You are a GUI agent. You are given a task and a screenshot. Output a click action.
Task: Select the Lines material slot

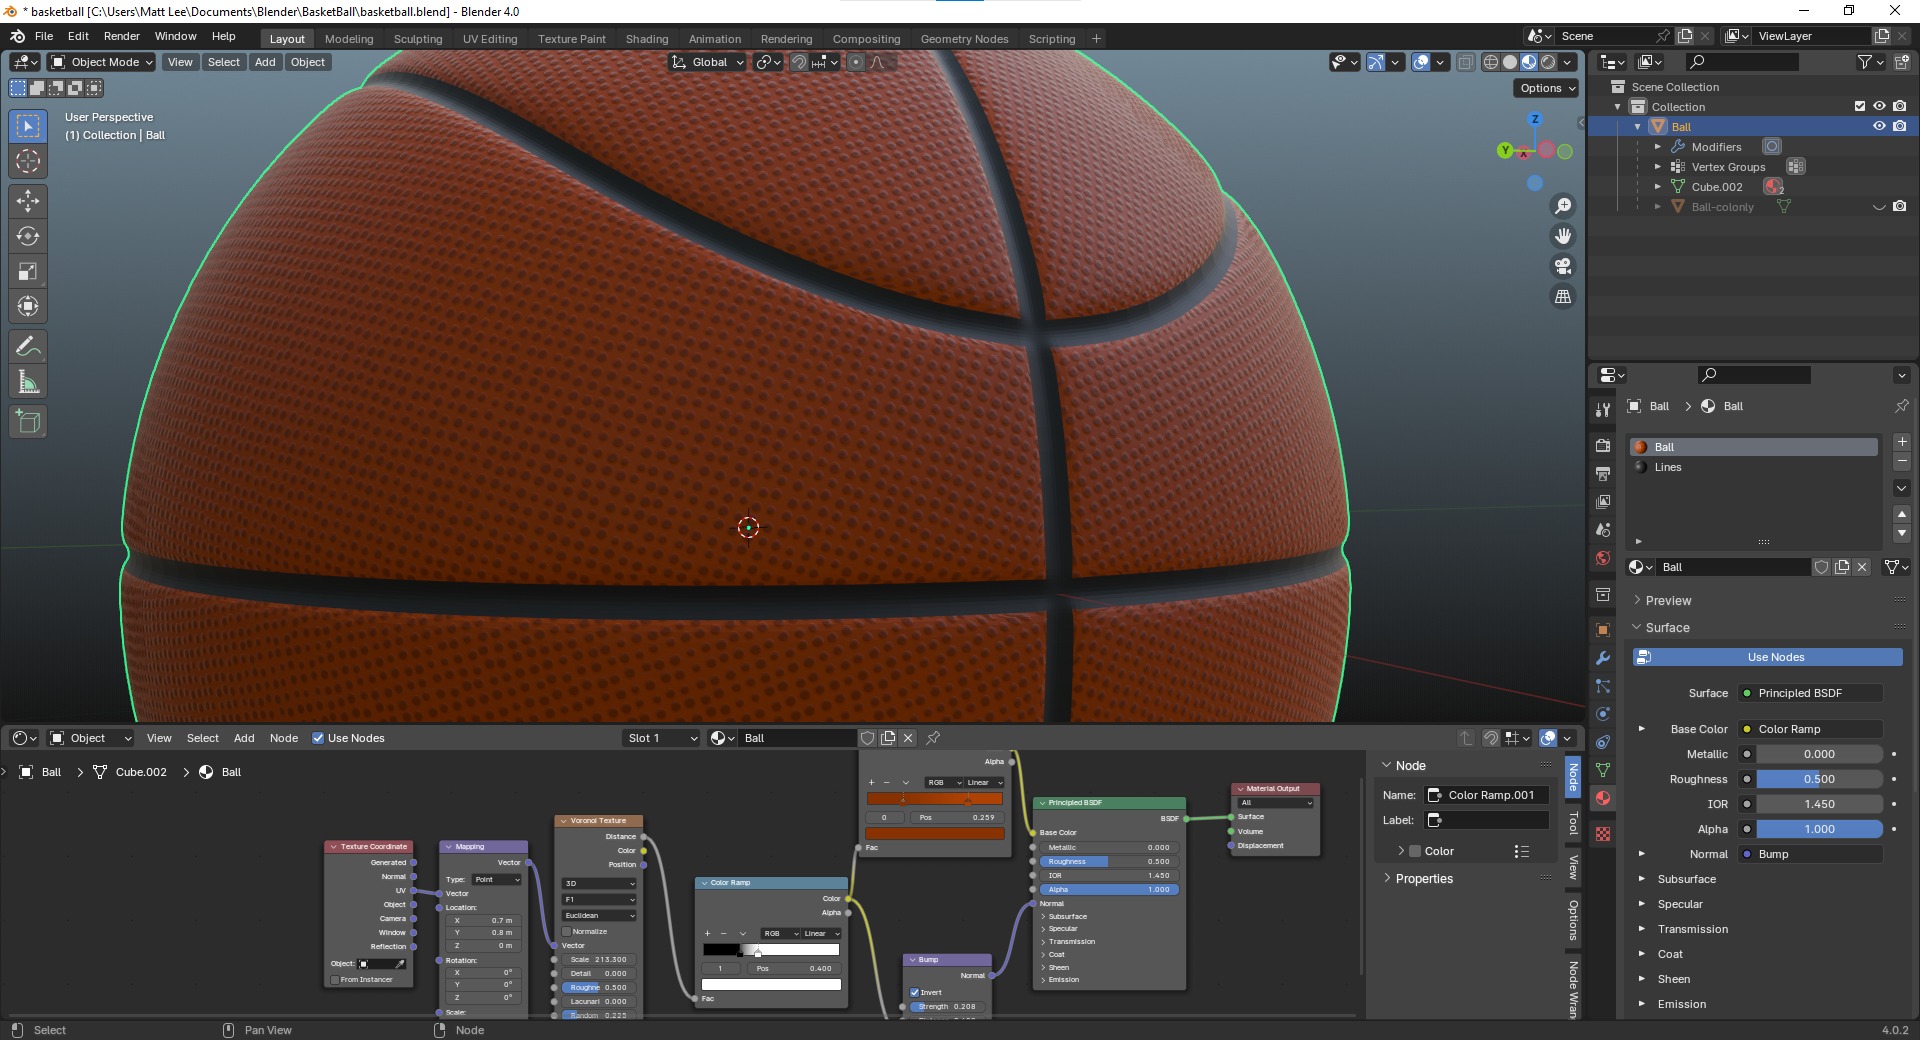1754,467
